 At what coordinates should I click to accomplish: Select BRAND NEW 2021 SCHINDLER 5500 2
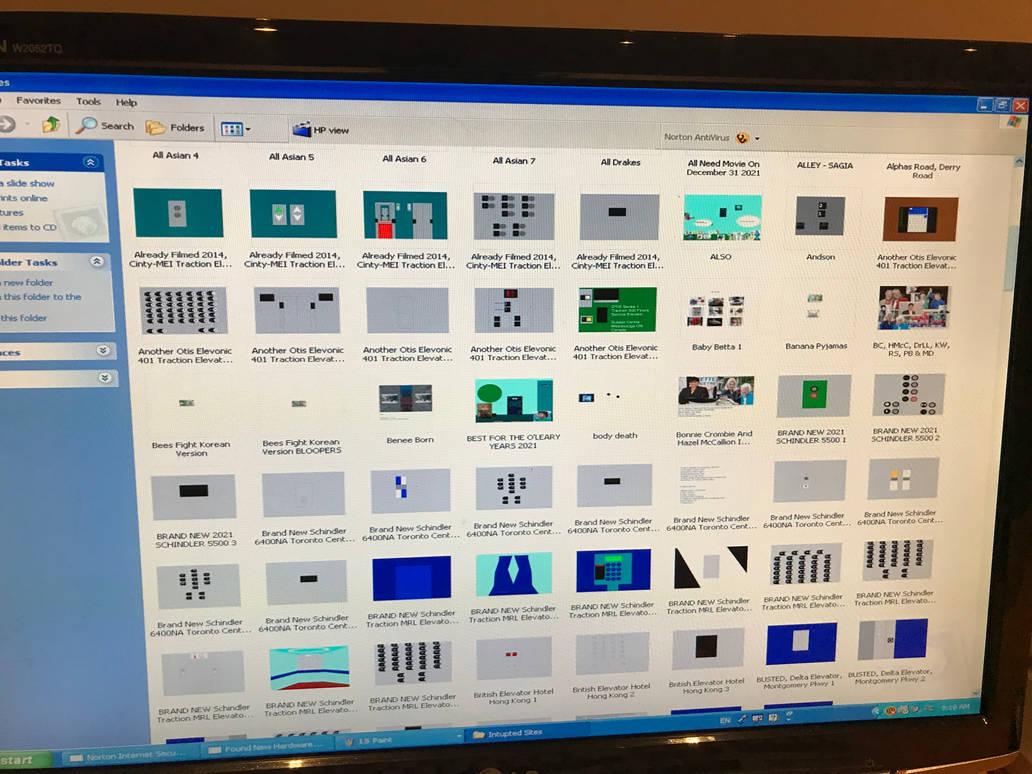point(909,395)
